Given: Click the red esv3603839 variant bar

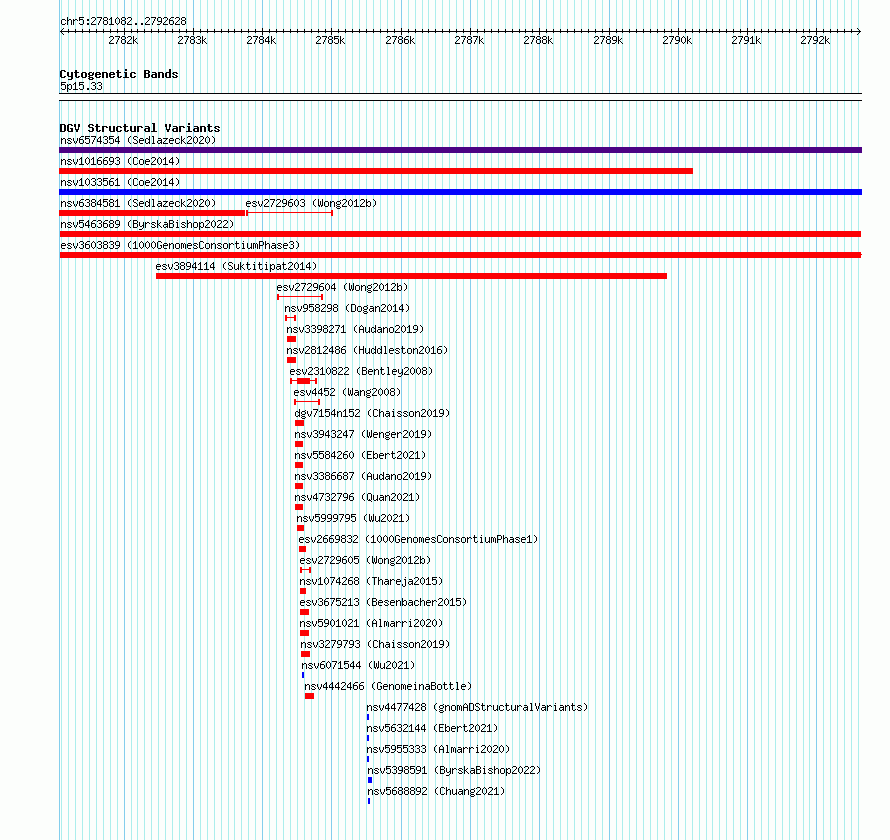Looking at the screenshot, I should (460, 255).
